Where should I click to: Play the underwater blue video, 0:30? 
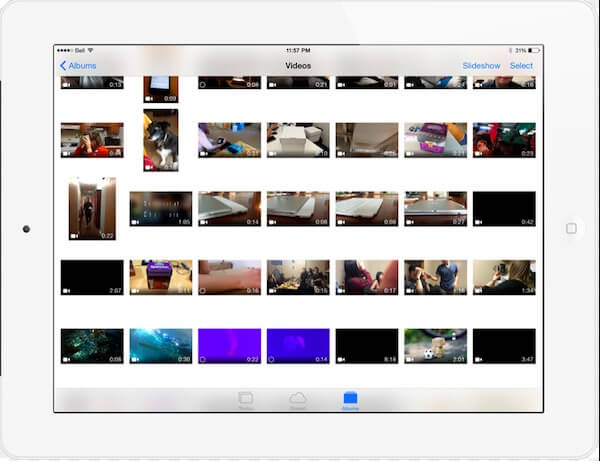(161, 345)
